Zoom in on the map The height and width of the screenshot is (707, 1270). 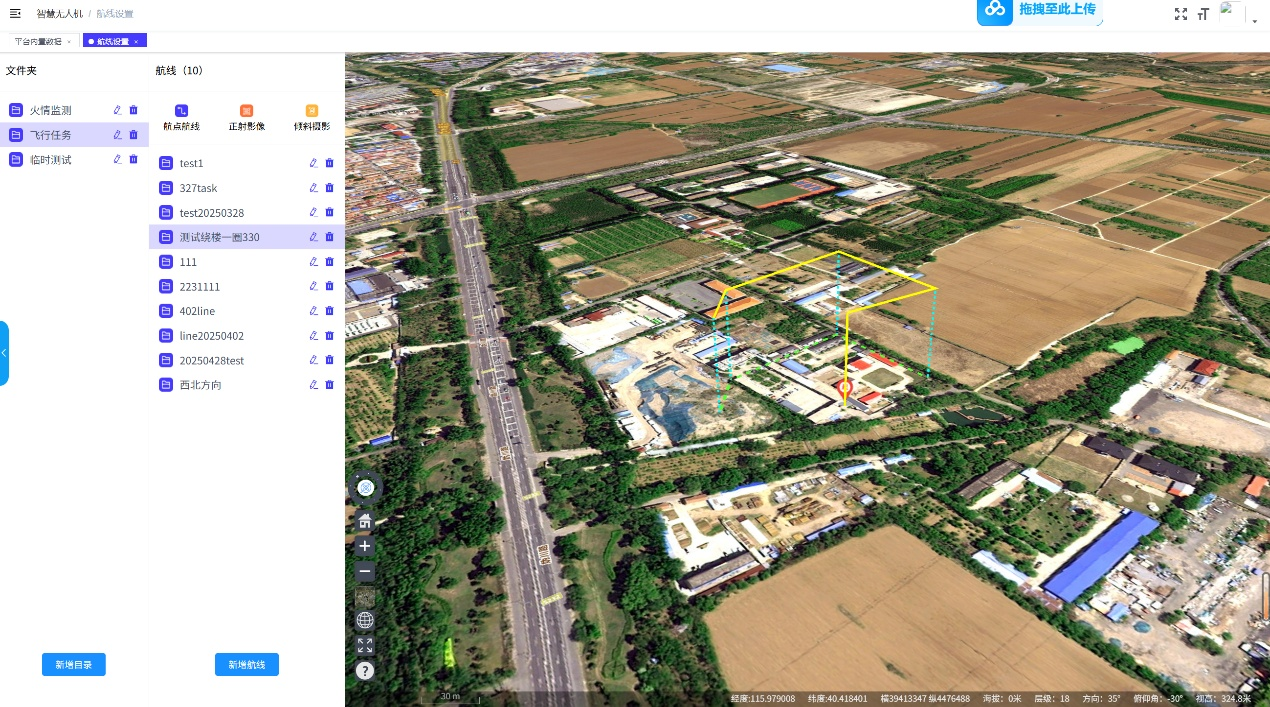pyautogui.click(x=365, y=547)
